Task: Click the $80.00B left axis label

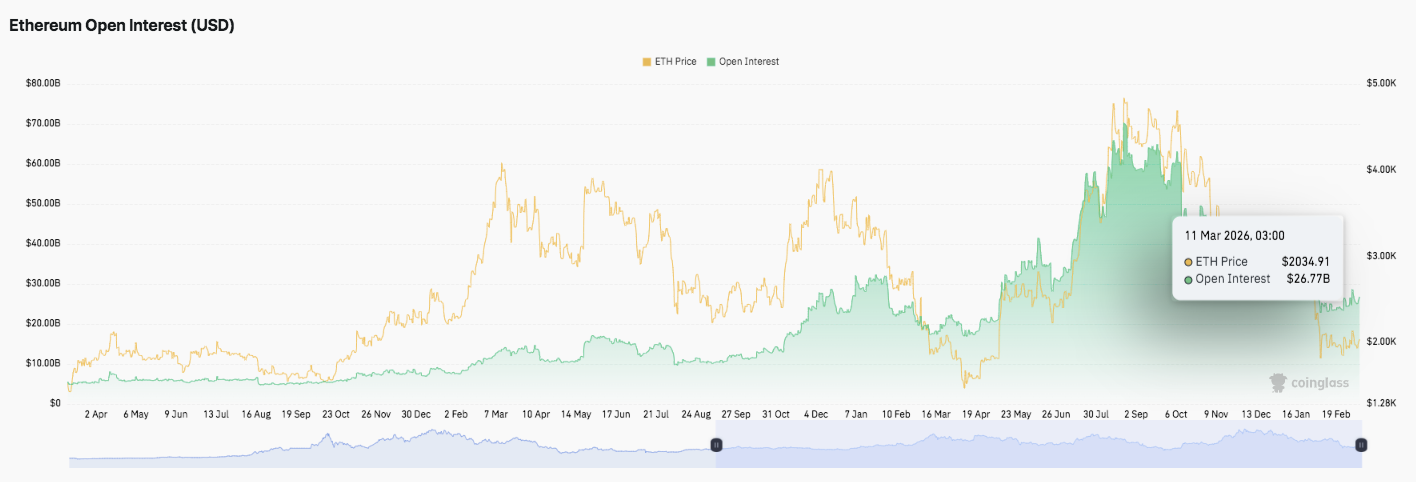Action: 43,83
